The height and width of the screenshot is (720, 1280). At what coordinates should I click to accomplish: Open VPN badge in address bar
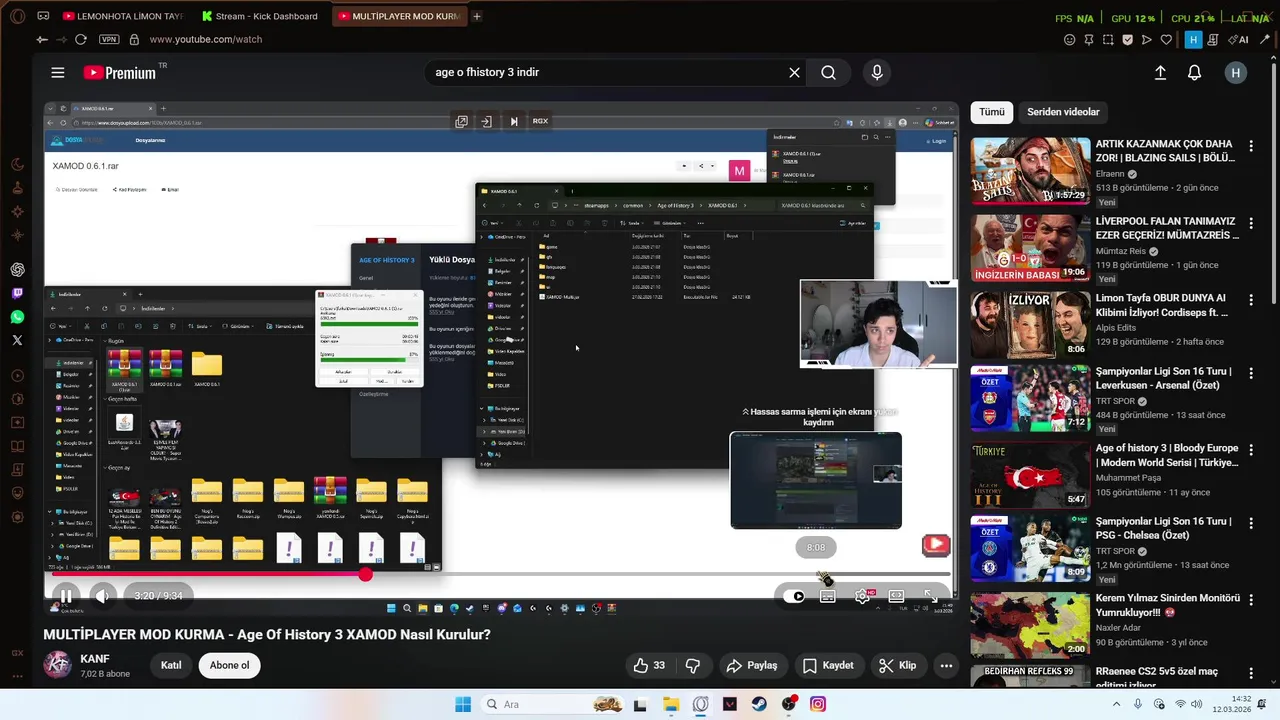pyautogui.click(x=109, y=40)
